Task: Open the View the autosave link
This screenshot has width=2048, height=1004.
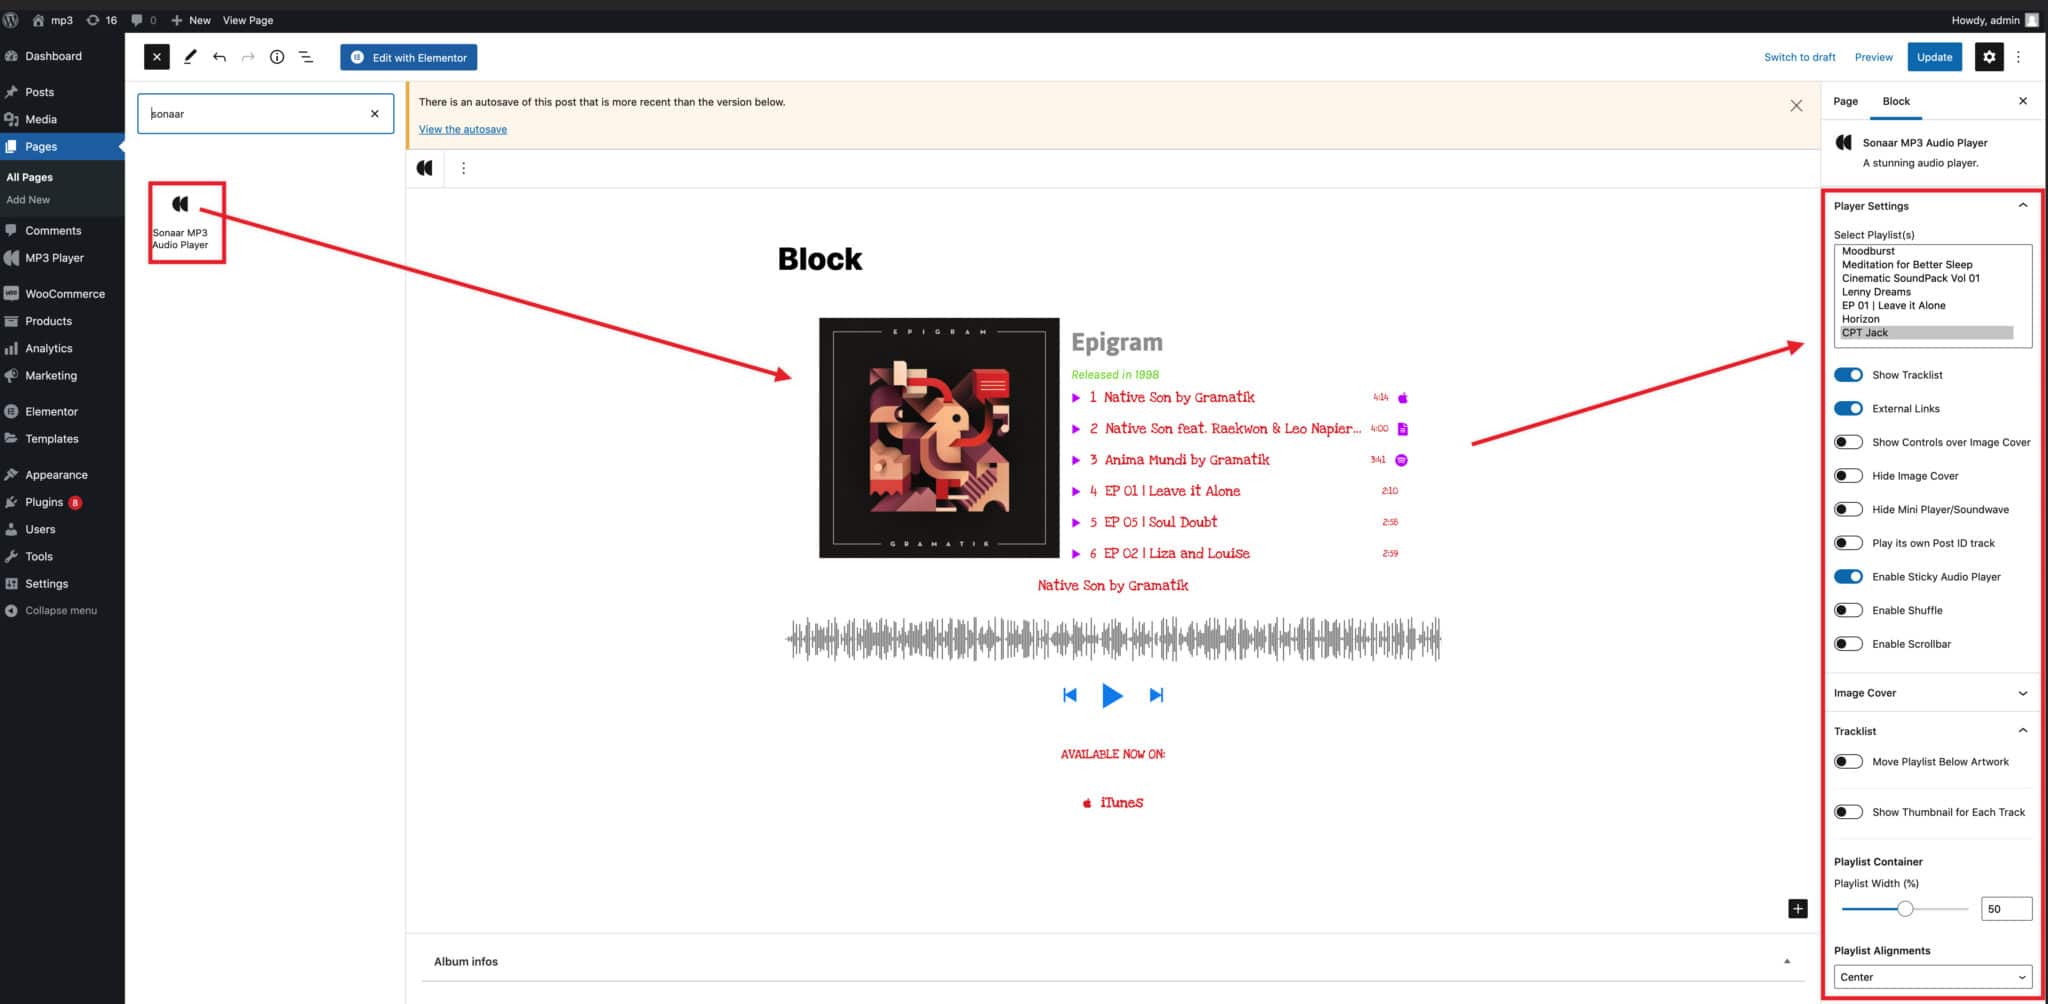Action: [x=462, y=129]
